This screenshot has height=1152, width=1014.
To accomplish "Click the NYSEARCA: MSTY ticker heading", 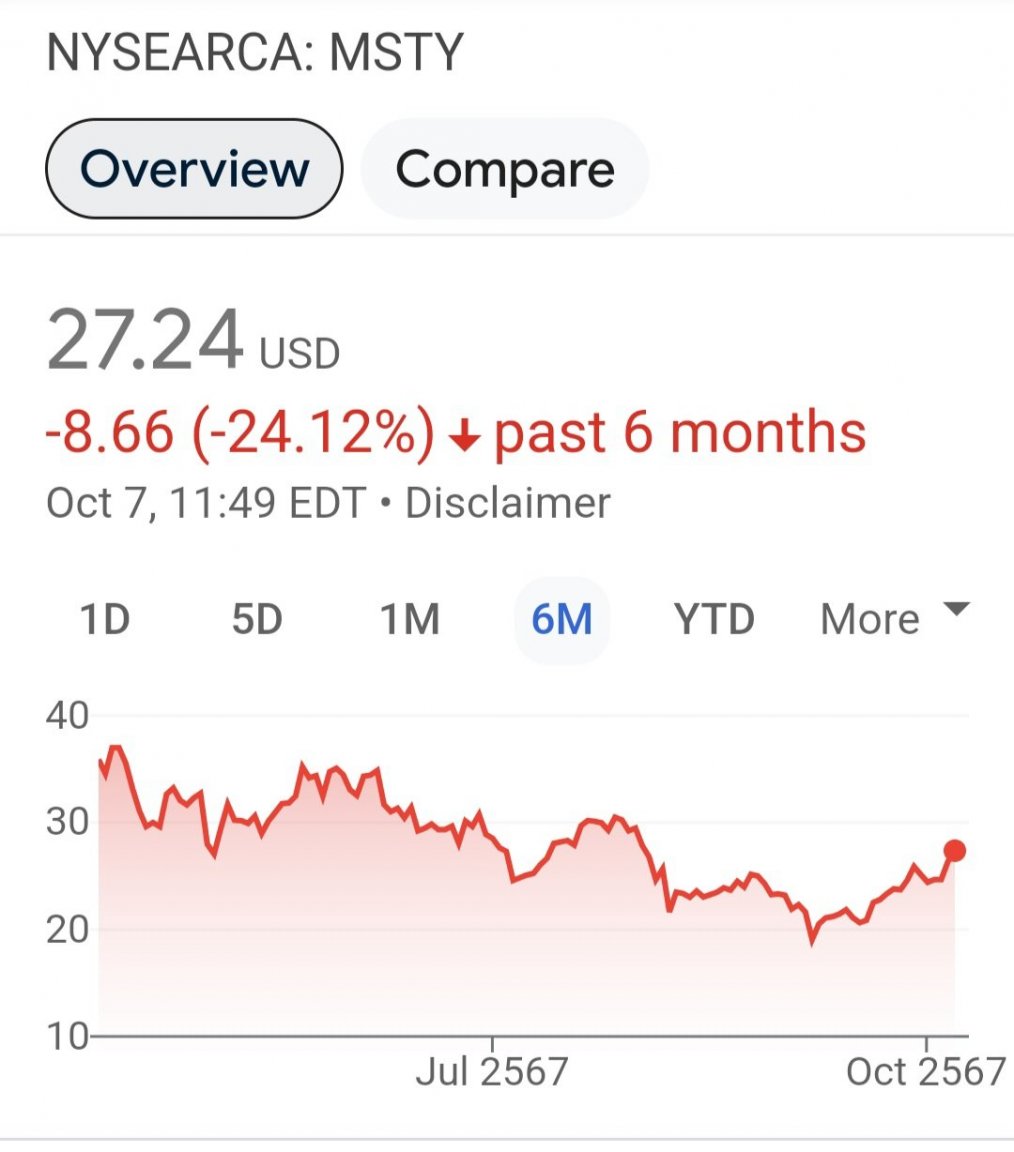I will (254, 51).
